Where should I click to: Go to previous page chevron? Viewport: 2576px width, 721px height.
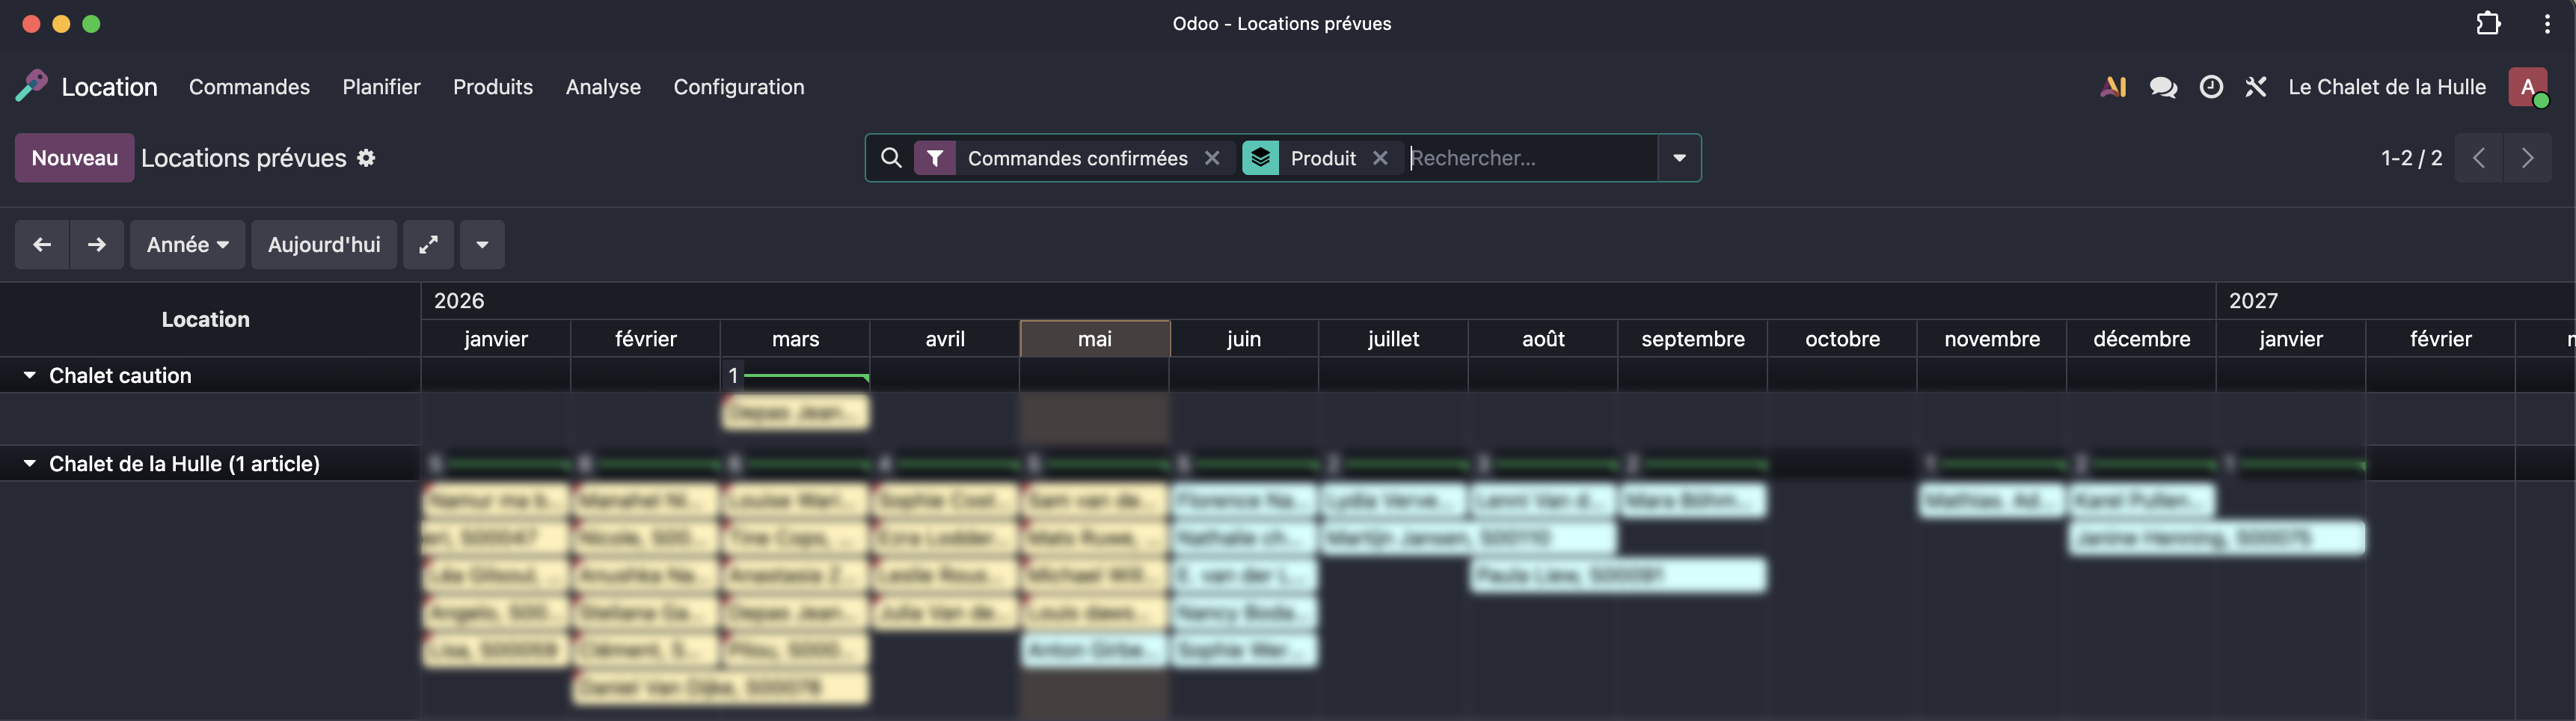[x=2479, y=158]
